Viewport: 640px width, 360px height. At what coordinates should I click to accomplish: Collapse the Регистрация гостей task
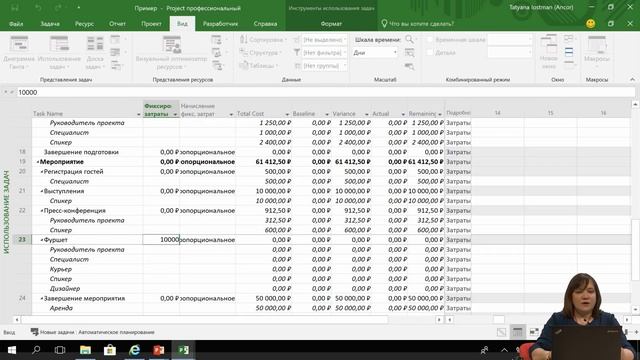[x=42, y=172]
